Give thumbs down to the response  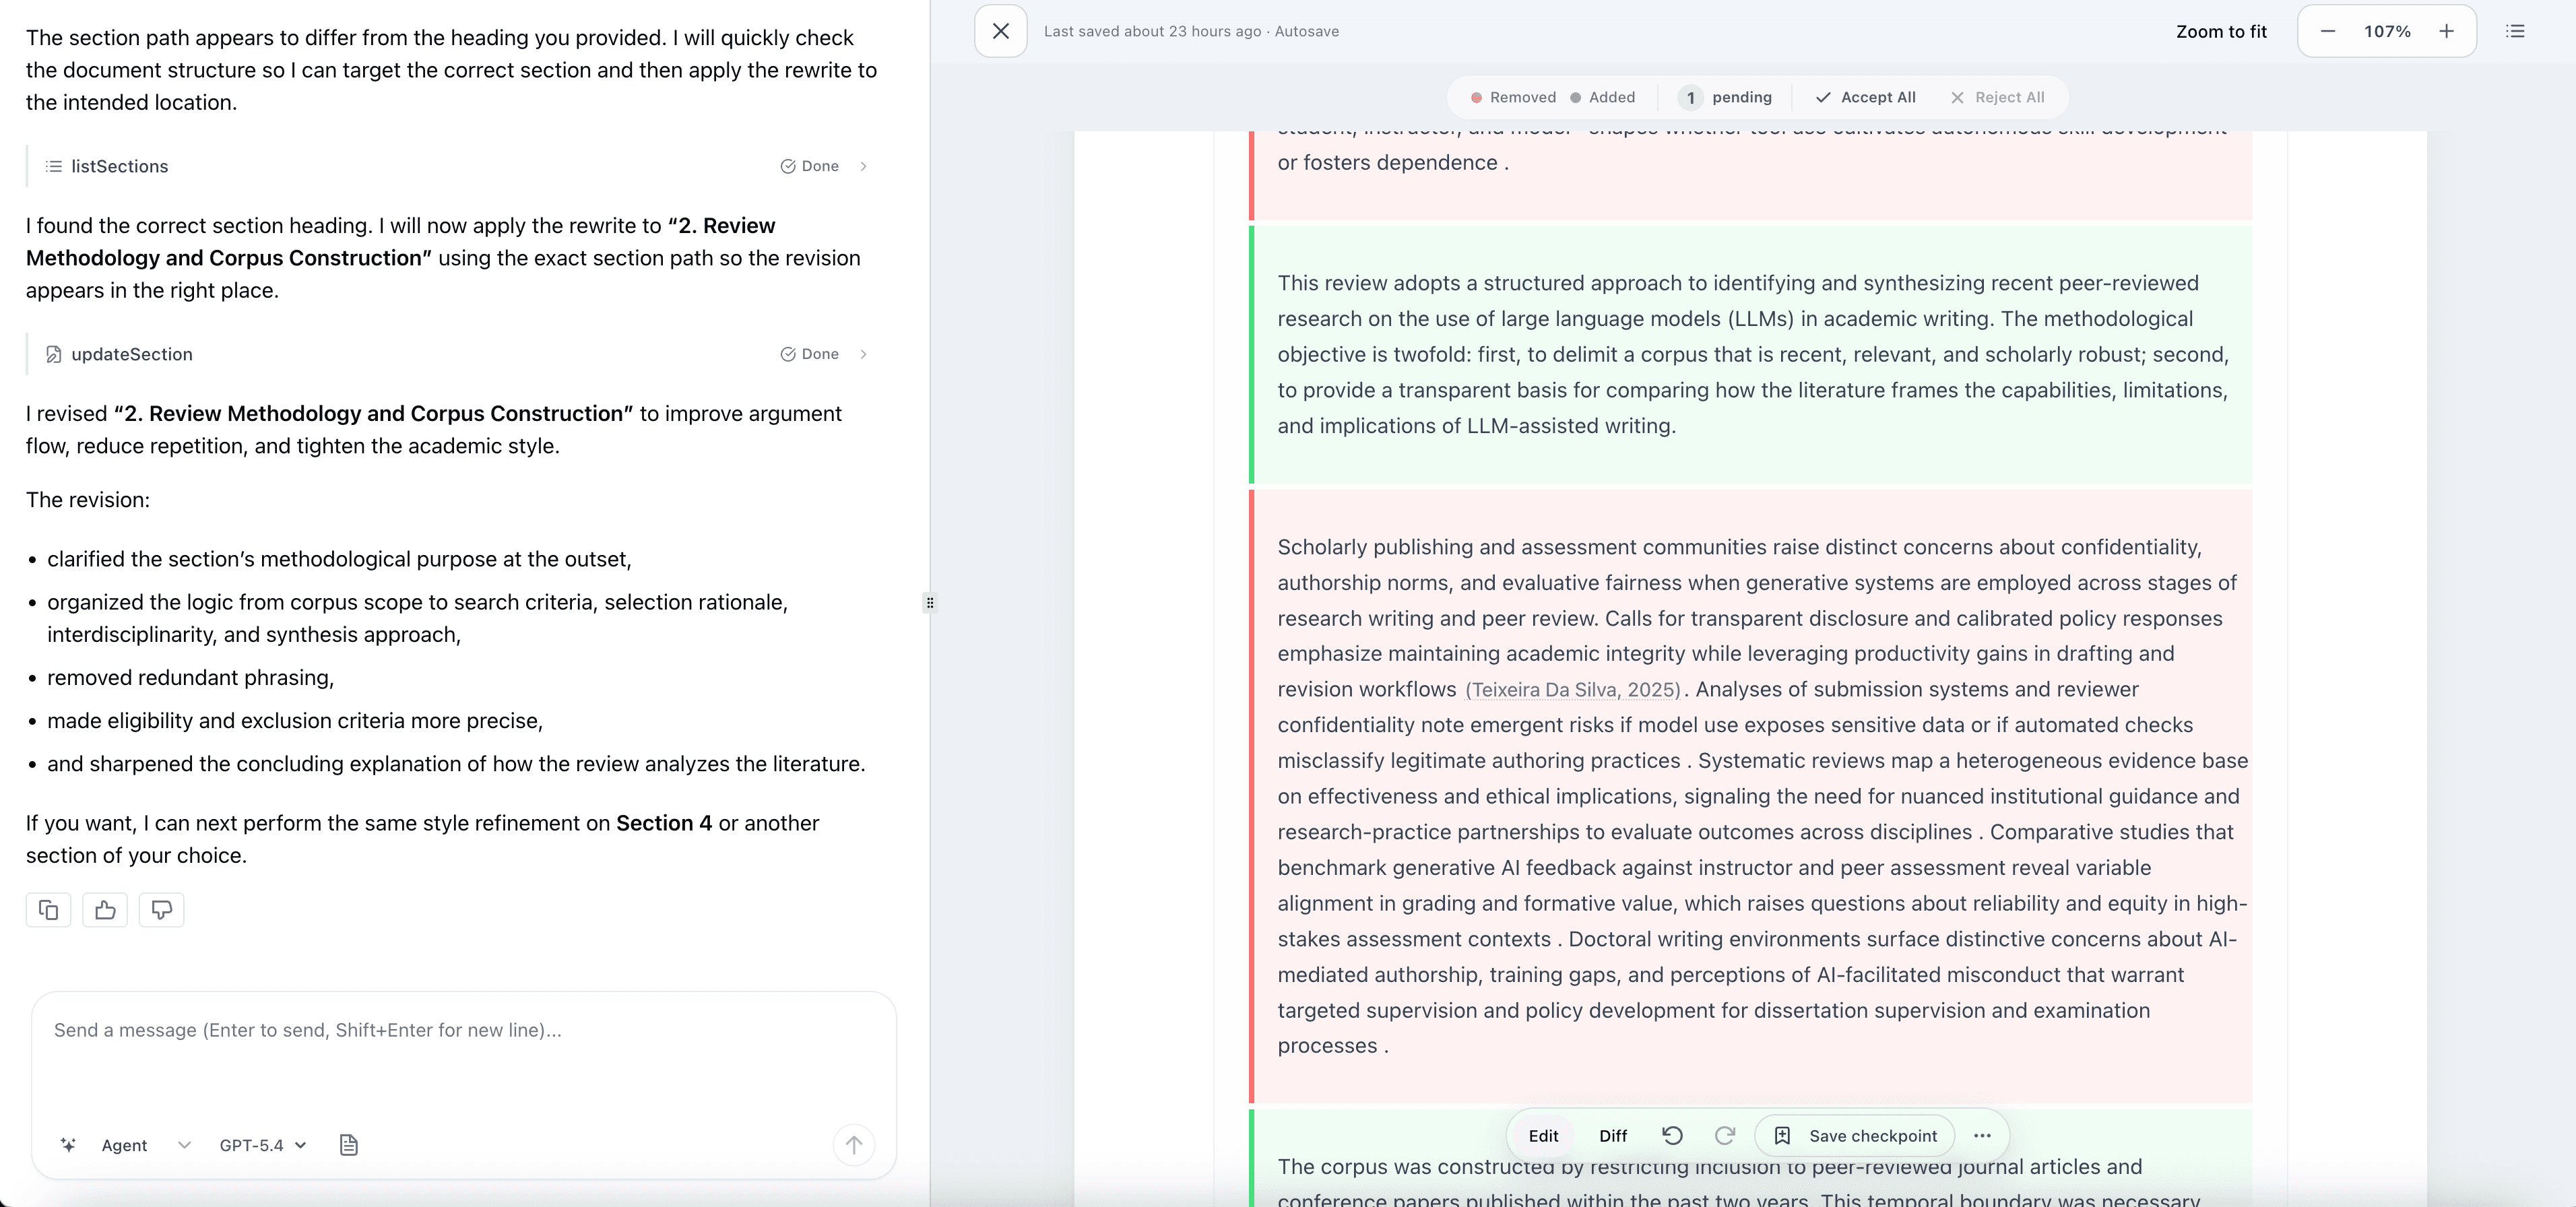point(161,910)
